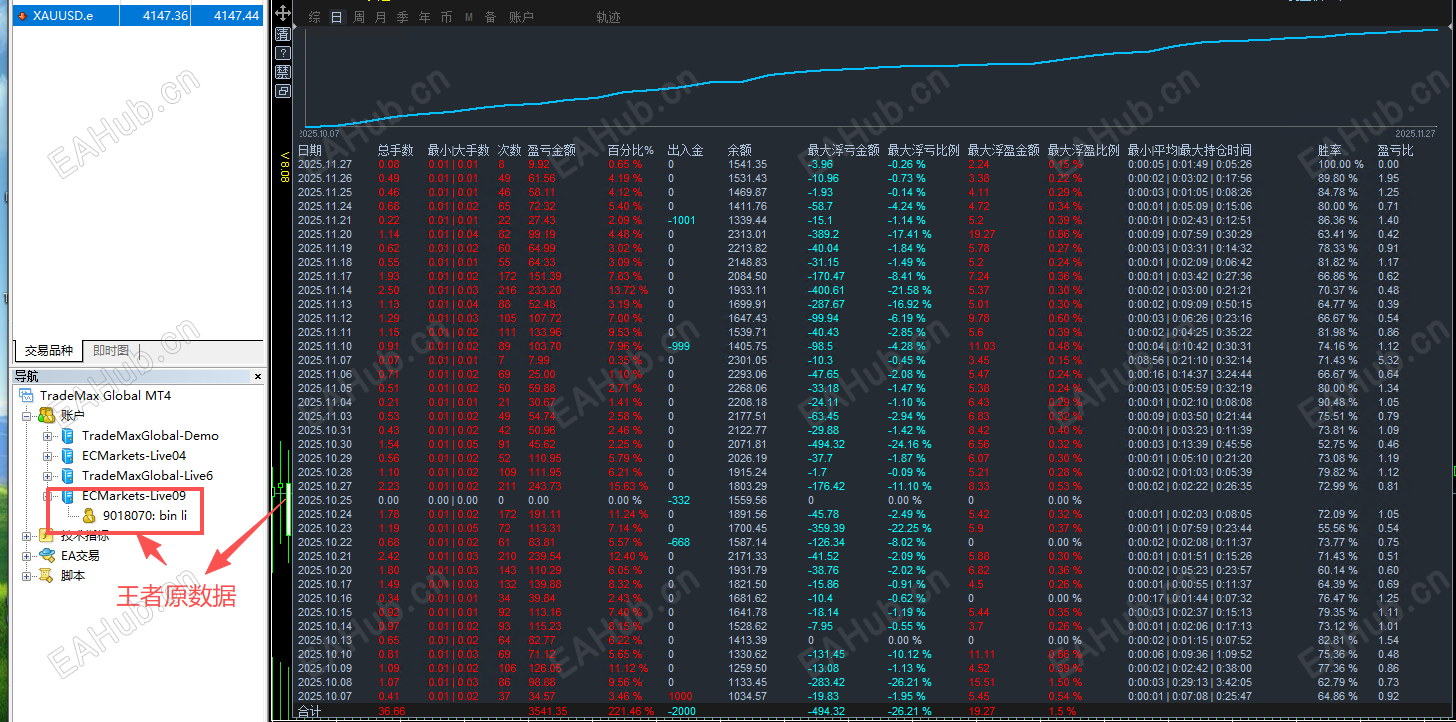The image size is (1456, 722).
Task: Select the 备 notes tab
Action: pyautogui.click(x=490, y=17)
